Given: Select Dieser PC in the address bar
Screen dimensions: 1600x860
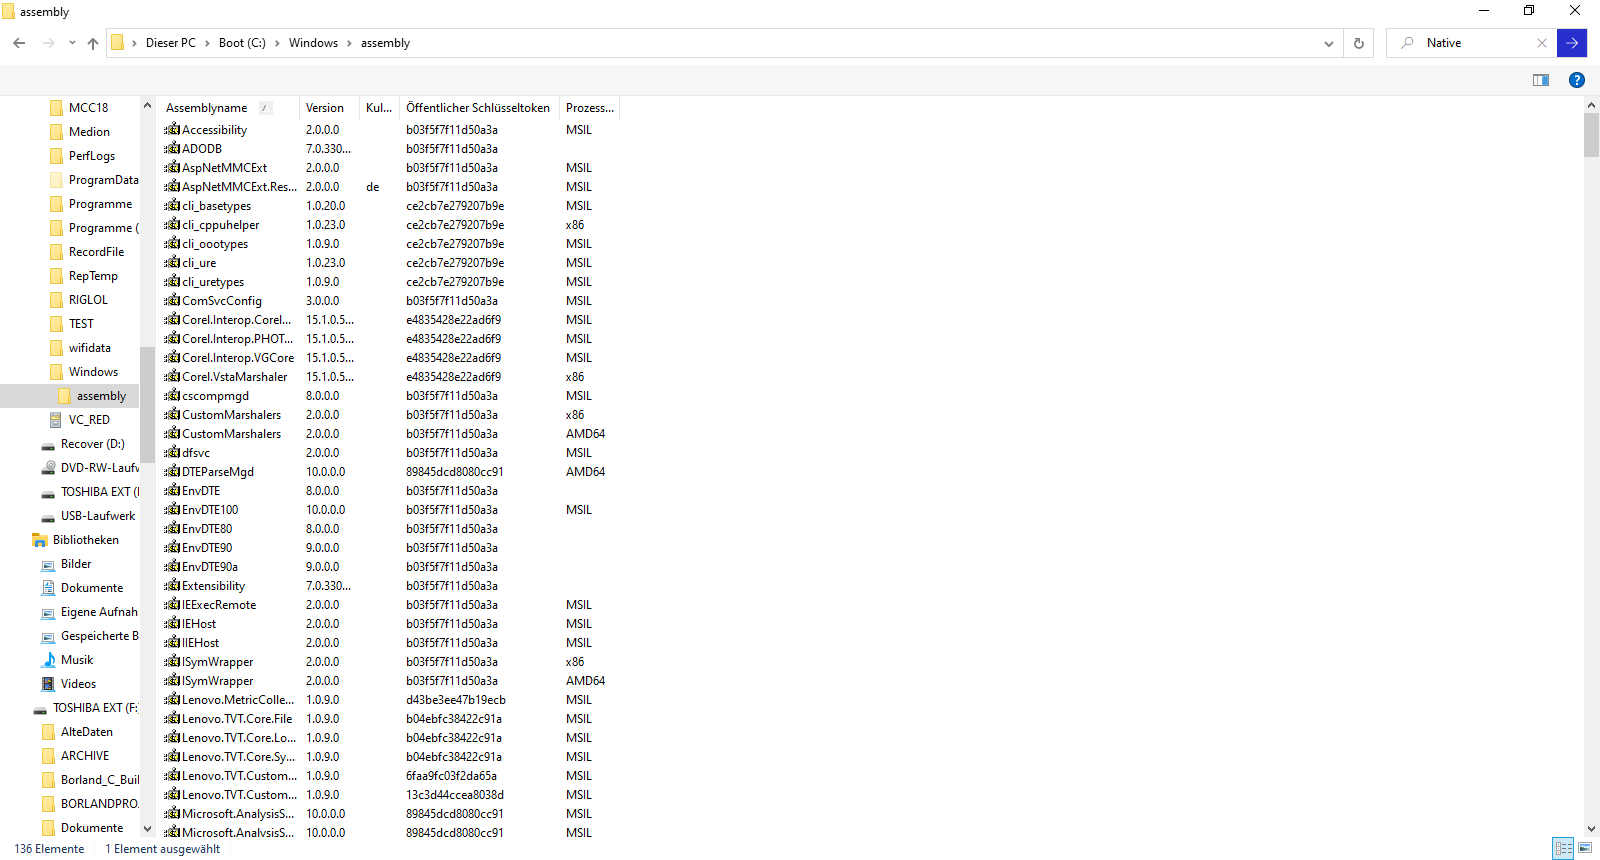Looking at the screenshot, I should 171,43.
